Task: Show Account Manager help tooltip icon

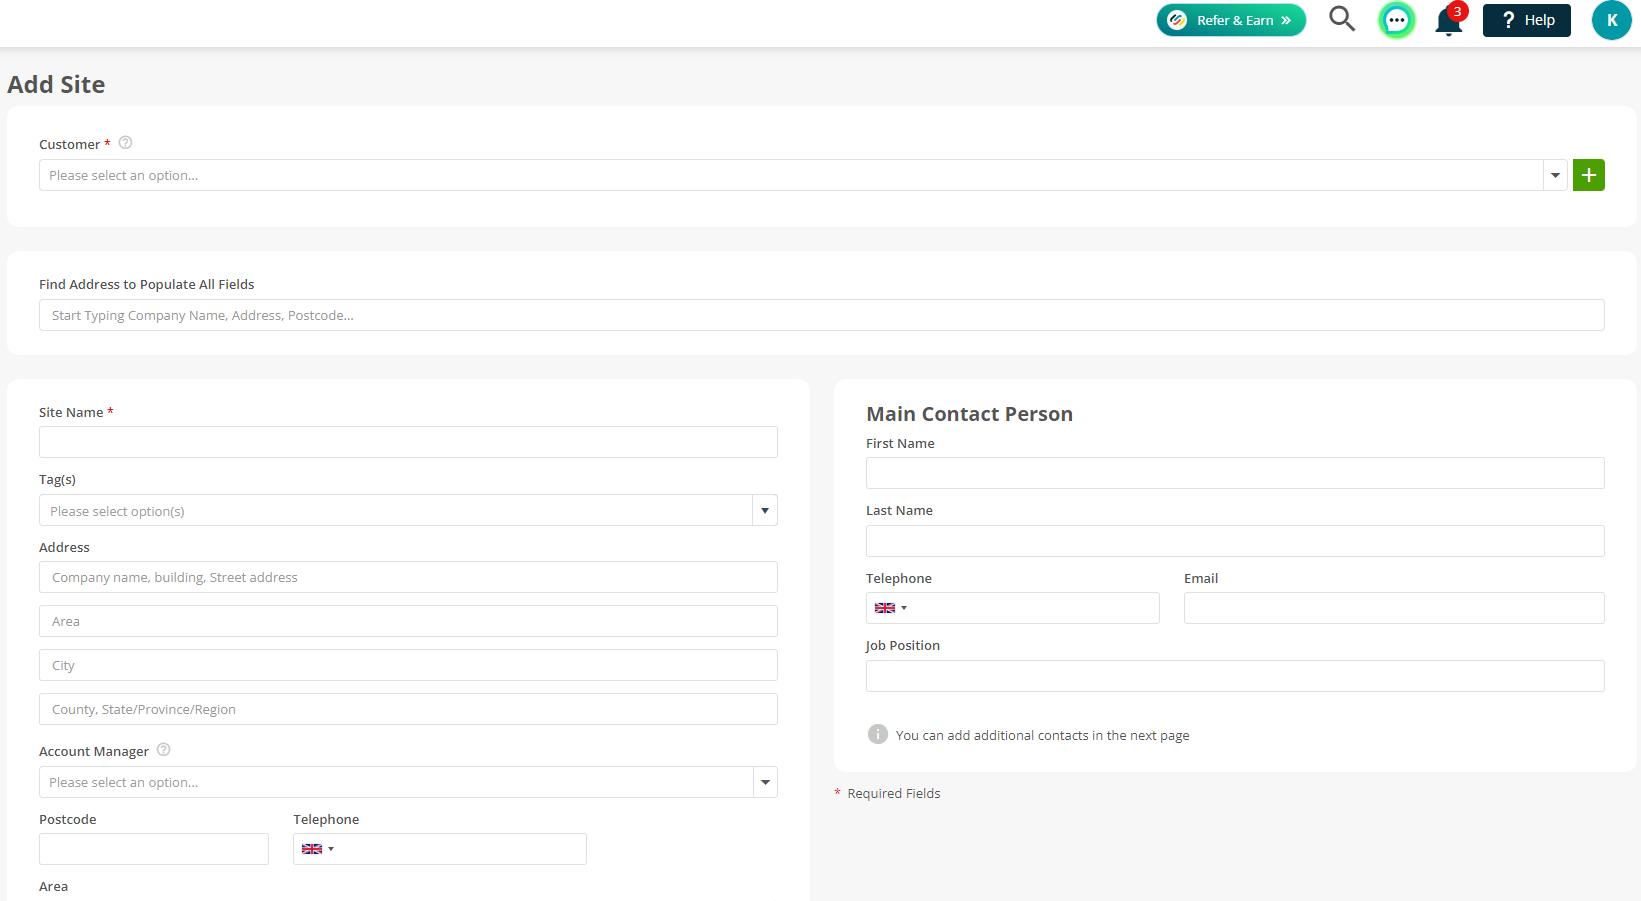Action: [x=164, y=750]
